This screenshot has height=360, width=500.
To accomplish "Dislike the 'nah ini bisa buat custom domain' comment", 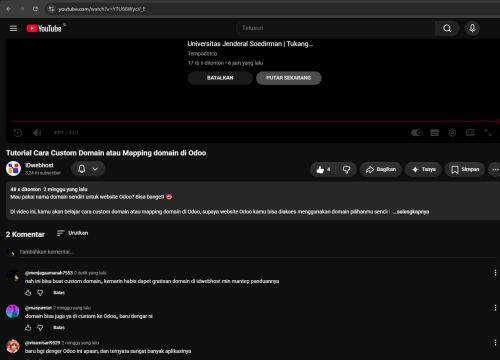I will click(x=40, y=293).
